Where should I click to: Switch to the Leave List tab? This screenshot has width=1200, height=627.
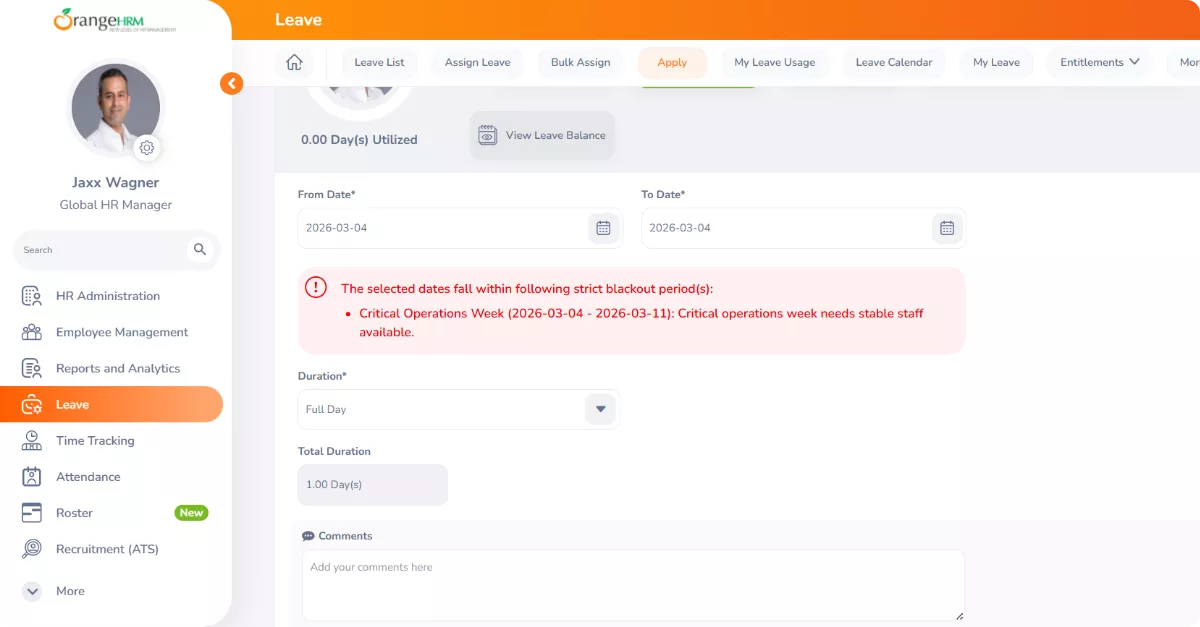tap(379, 62)
